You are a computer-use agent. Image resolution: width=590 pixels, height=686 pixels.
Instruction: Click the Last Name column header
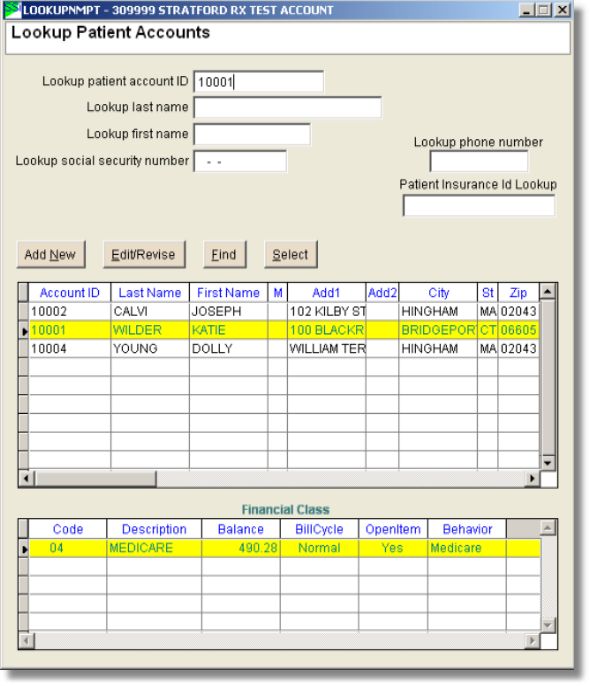pyautogui.click(x=150, y=293)
